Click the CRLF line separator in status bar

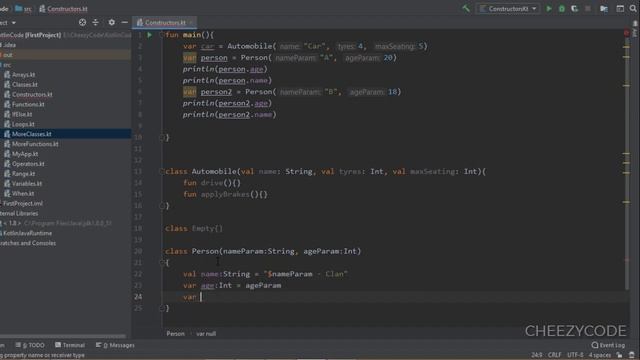click(554, 355)
